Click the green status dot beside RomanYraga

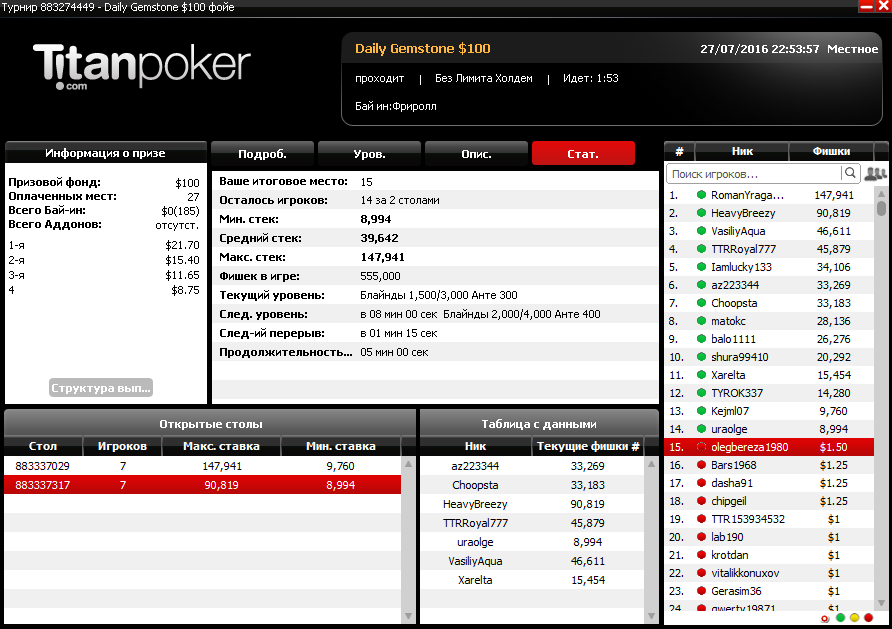click(x=701, y=195)
